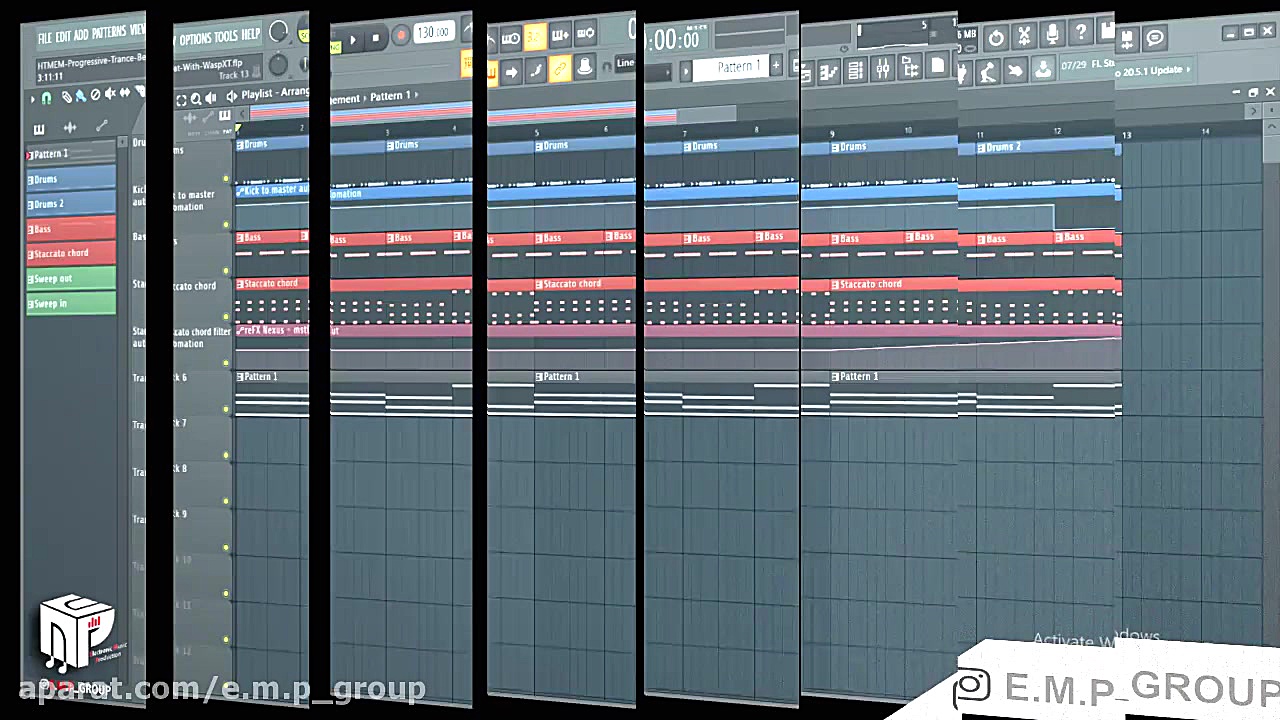Toggle the 3.2 countdown before recording icon
This screenshot has width=1280, height=720.
coord(535,36)
